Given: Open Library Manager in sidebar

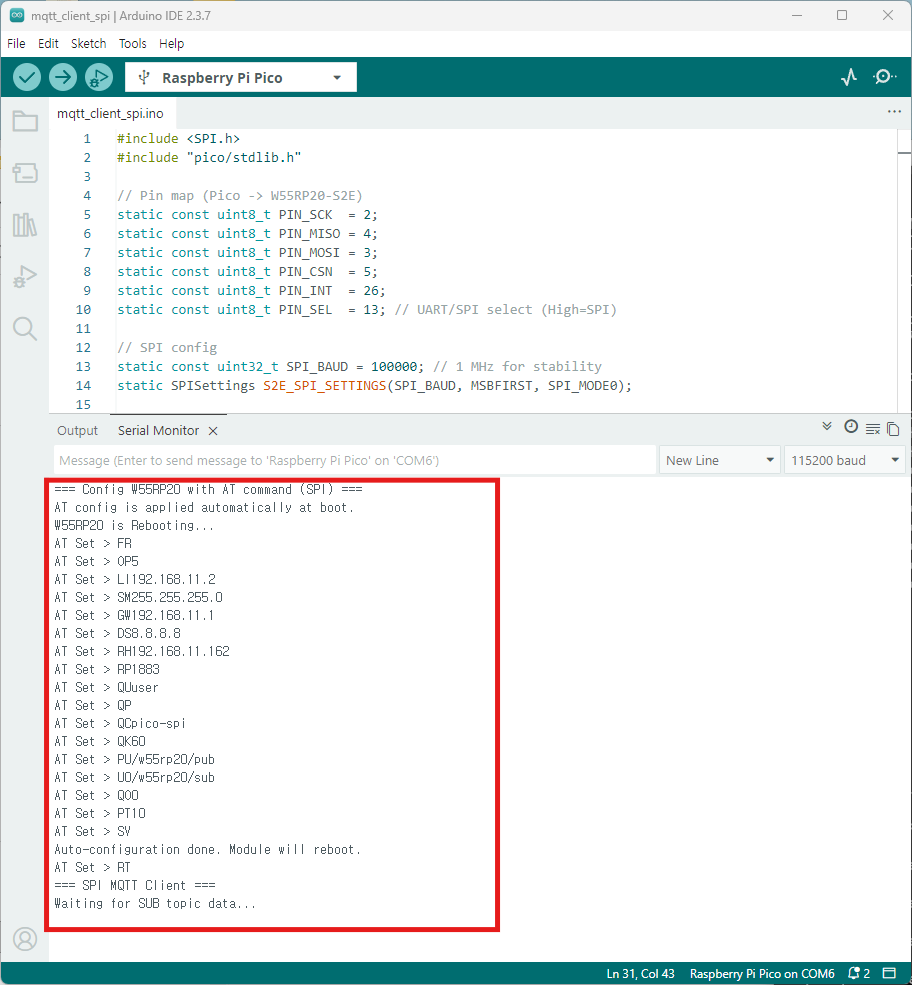Looking at the screenshot, I should [25, 225].
